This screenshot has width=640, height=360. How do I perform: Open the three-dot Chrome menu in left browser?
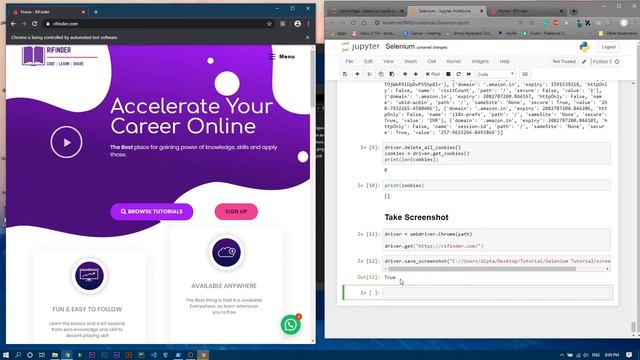point(309,24)
